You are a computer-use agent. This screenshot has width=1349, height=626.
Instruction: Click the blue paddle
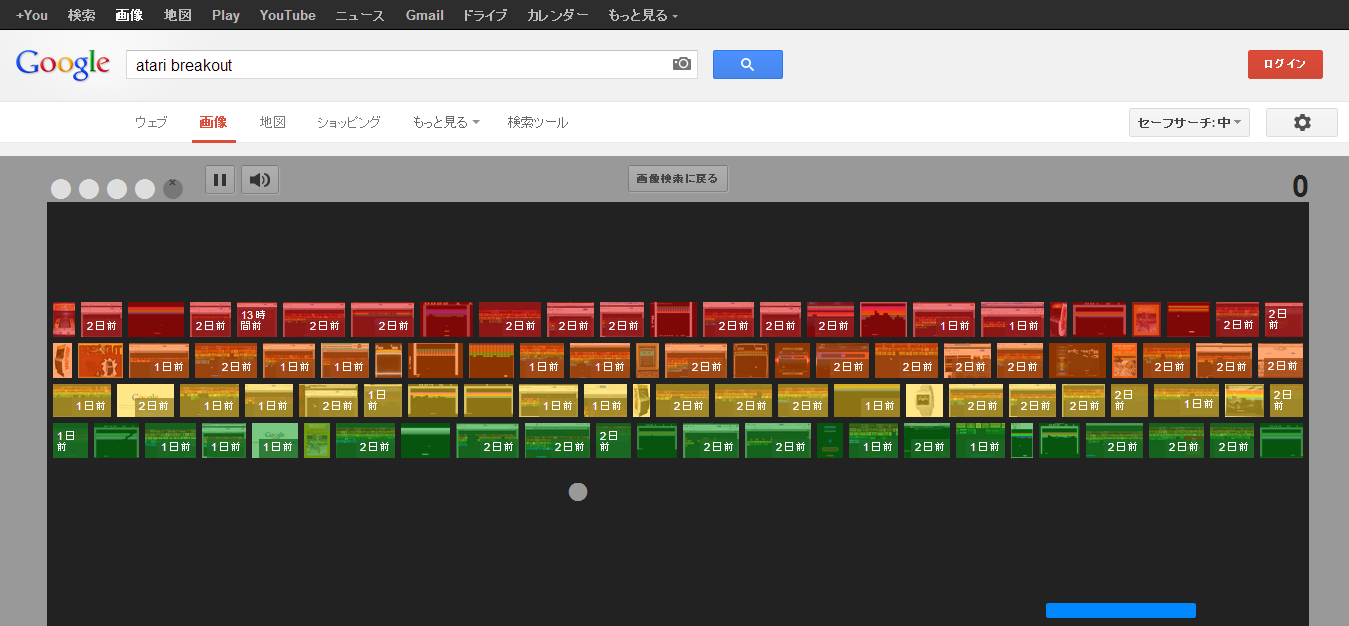1120,610
